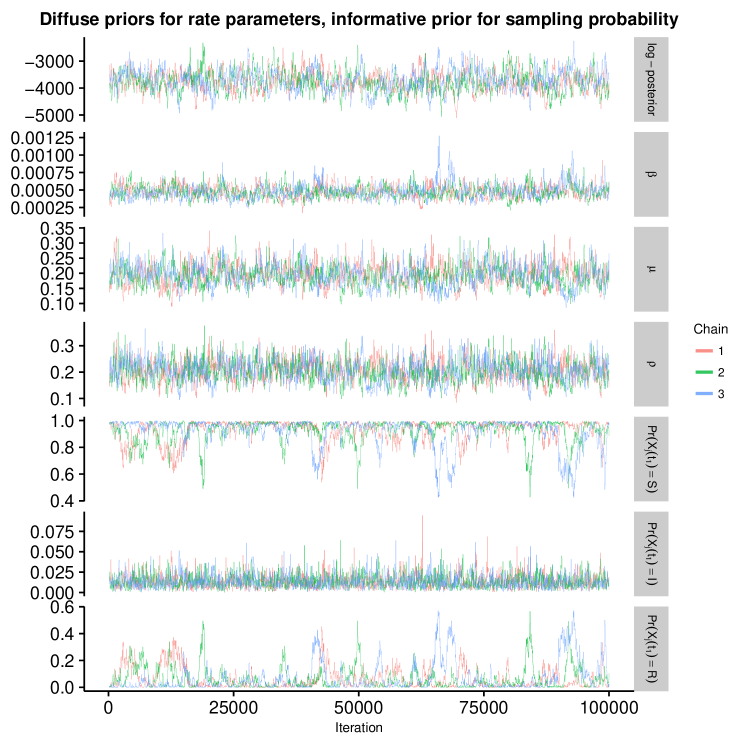Click y-axis label 0.15 in μ panel
747x747 pixels.
(57, 289)
